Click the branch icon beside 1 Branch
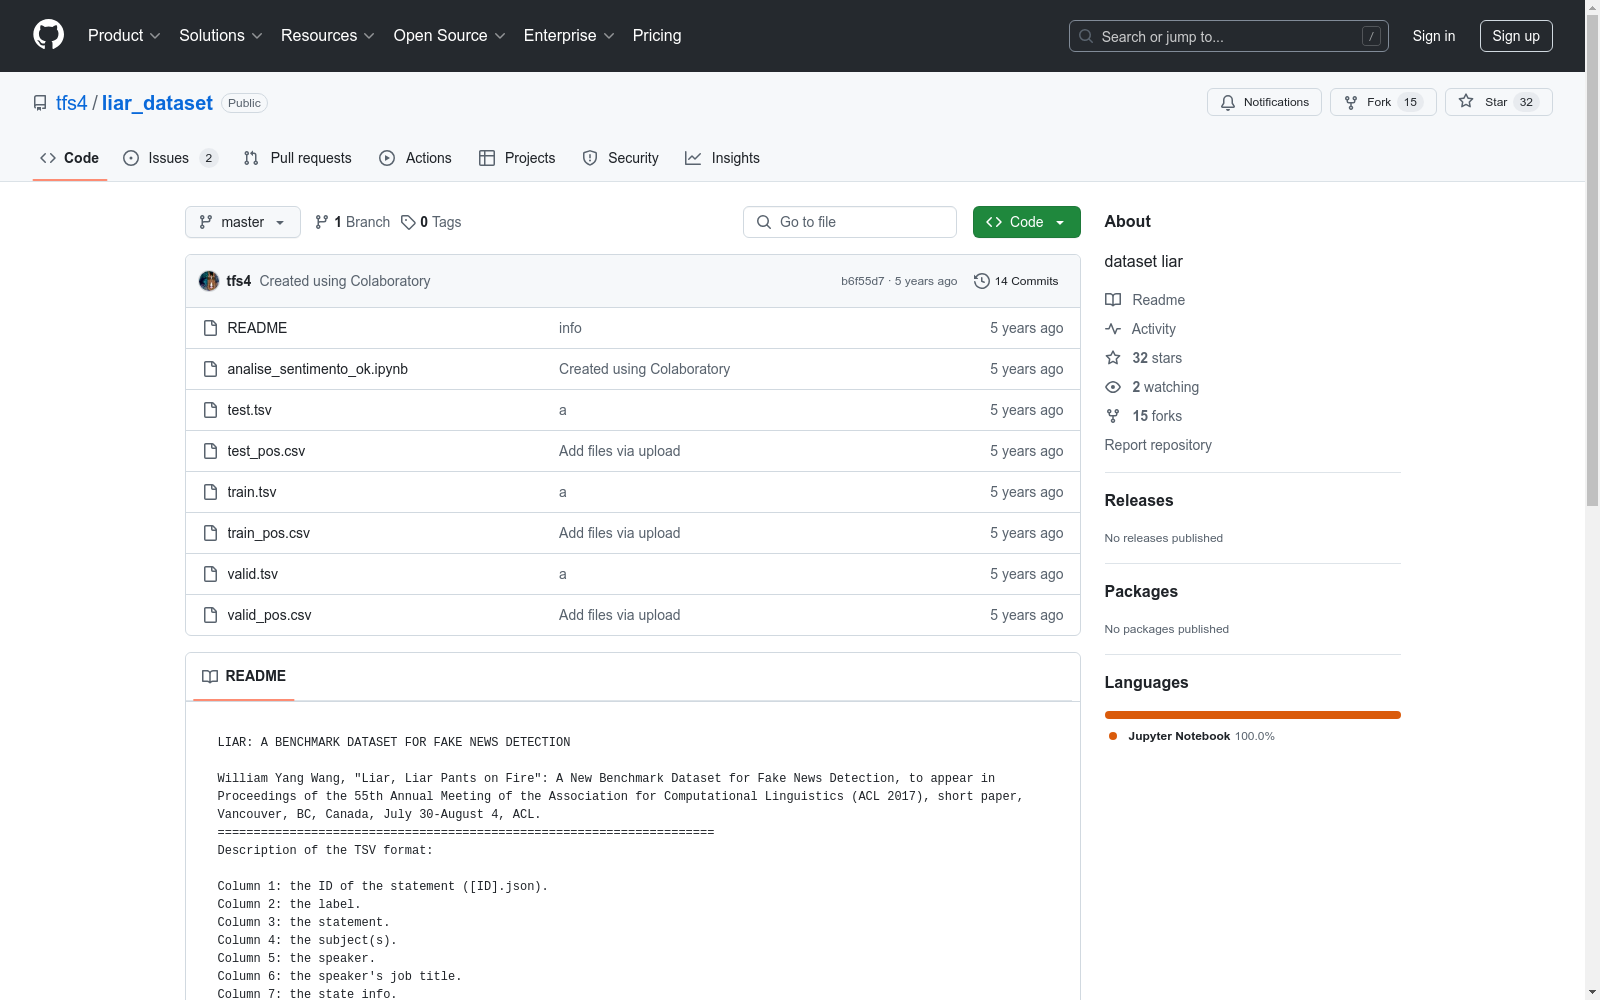The width and height of the screenshot is (1600, 1000). click(322, 222)
